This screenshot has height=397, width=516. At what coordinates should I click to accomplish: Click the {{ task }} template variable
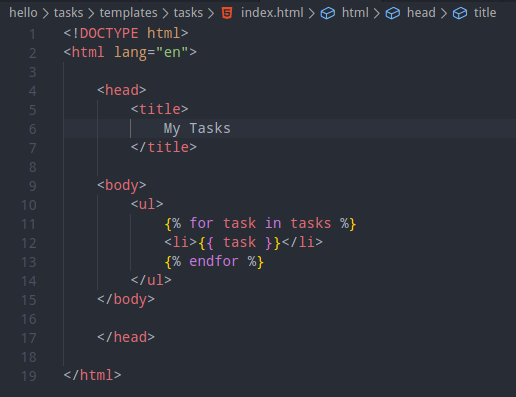coord(239,242)
